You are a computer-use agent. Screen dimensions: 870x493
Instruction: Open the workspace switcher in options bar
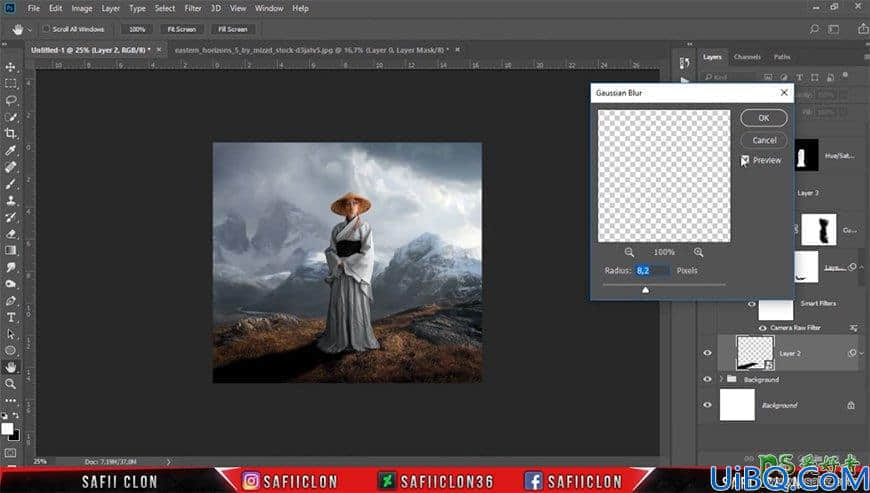pyautogui.click(x=833, y=29)
